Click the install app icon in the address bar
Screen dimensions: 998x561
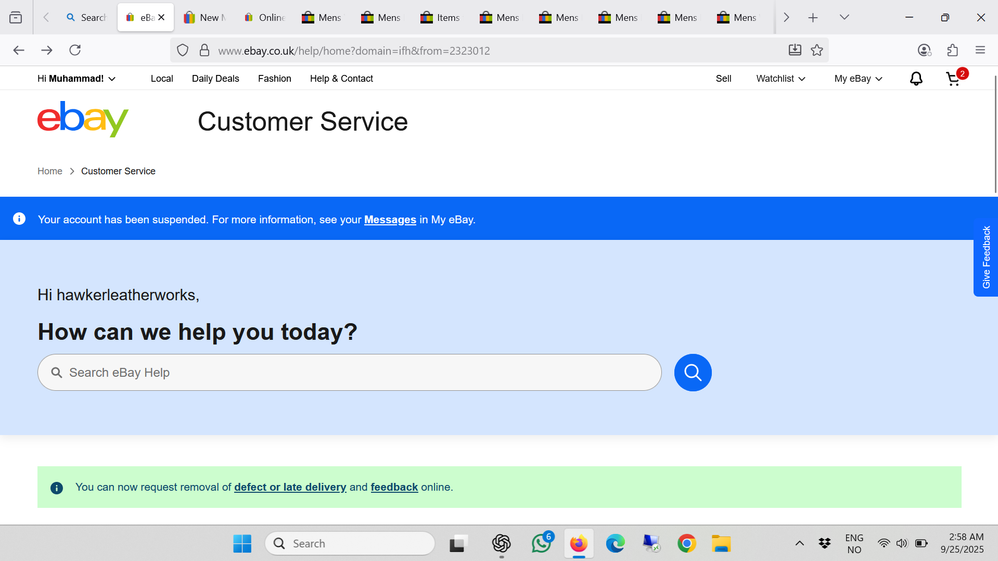pyautogui.click(x=795, y=50)
